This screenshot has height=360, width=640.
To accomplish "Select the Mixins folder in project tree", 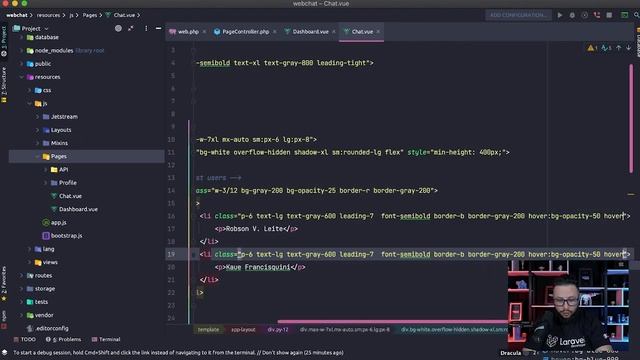I will [x=59, y=143].
